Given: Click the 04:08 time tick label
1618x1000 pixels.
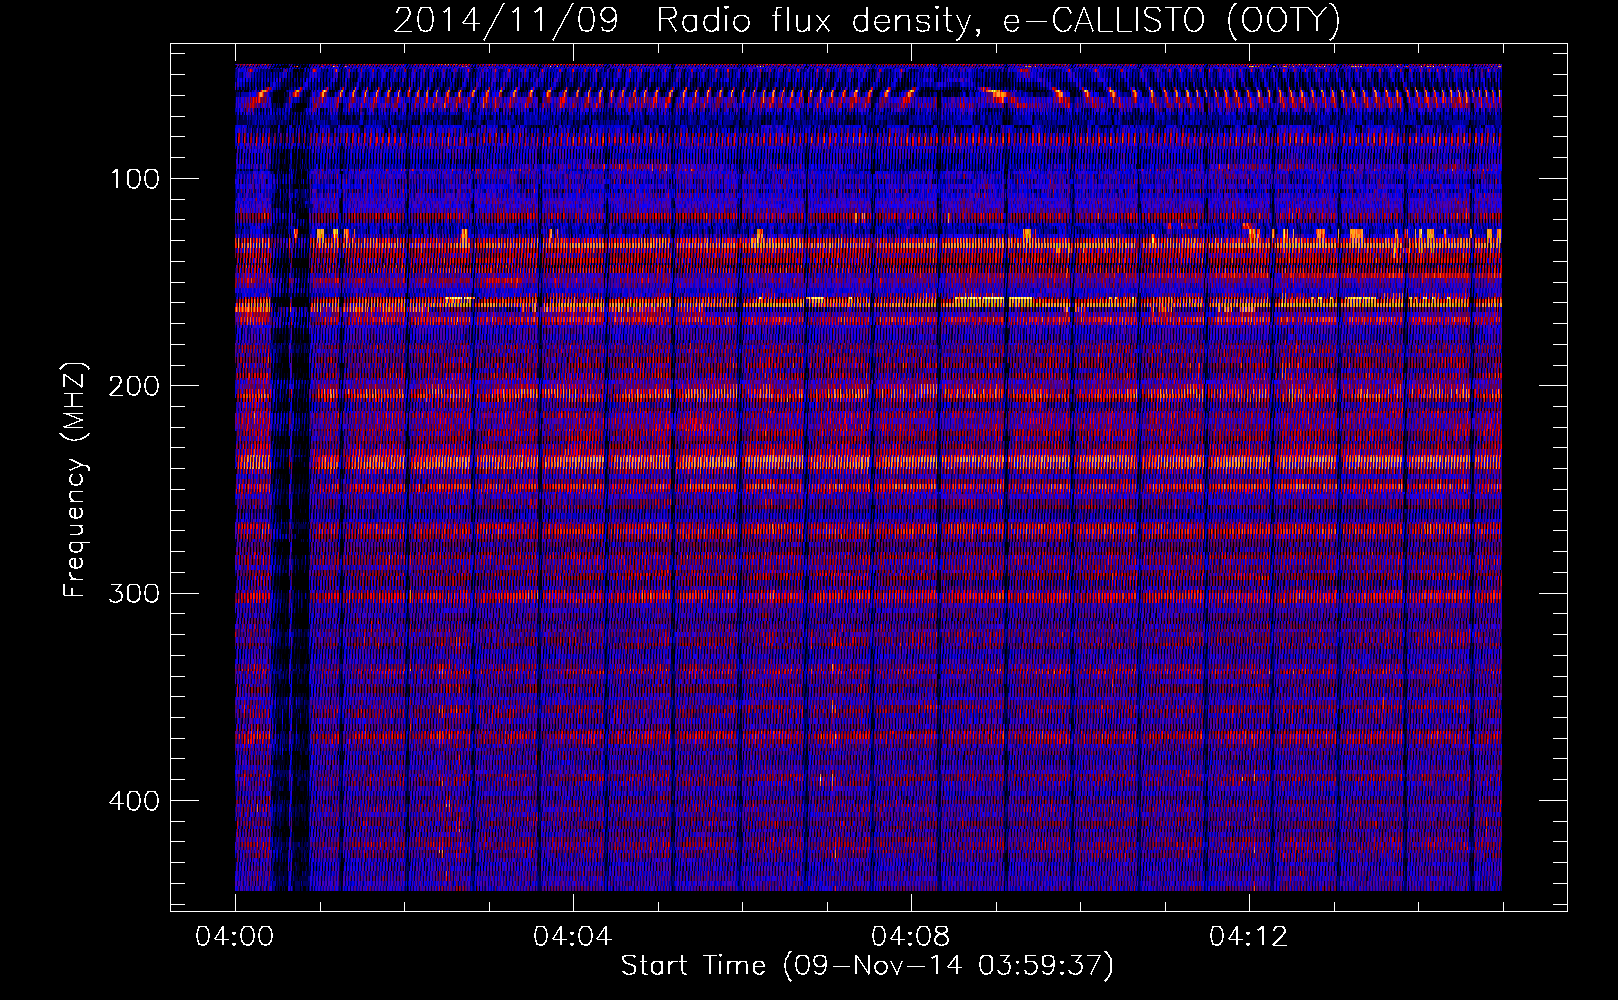Looking at the screenshot, I should tap(910, 937).
